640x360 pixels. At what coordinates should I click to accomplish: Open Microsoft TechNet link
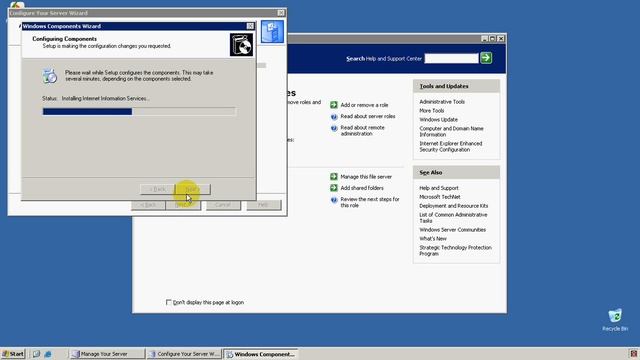(440, 197)
